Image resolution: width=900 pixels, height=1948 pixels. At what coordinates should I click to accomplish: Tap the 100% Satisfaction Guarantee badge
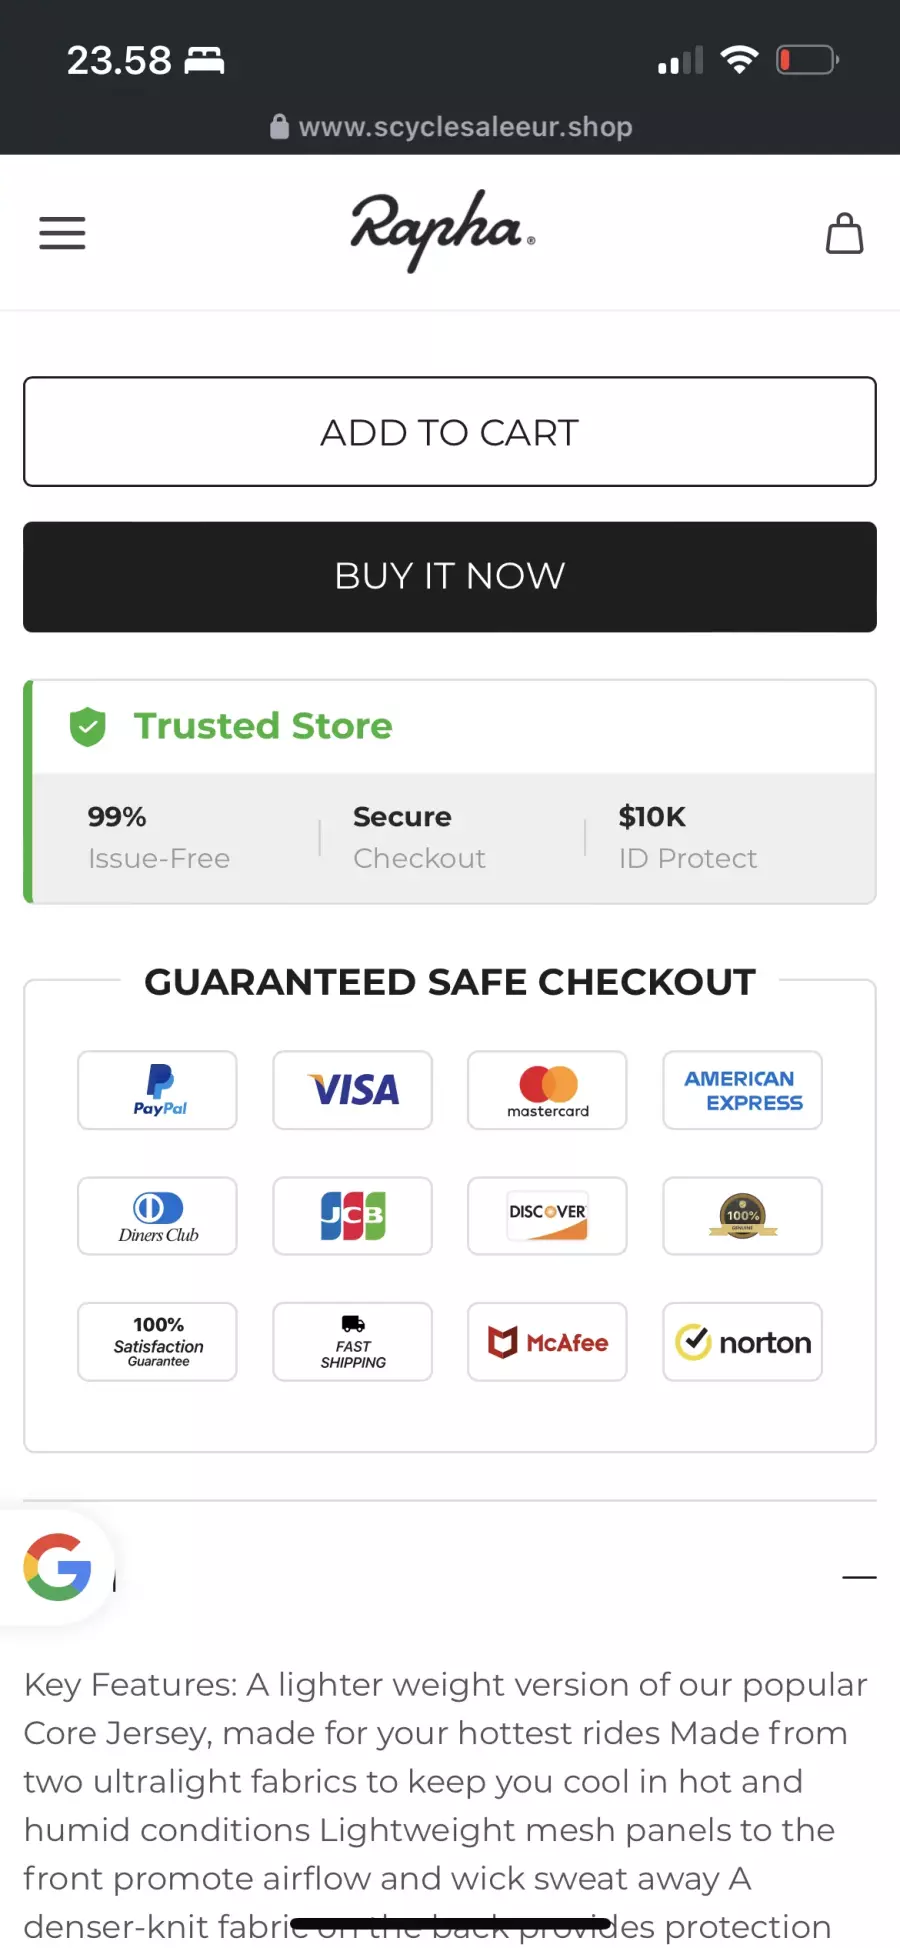point(157,1342)
